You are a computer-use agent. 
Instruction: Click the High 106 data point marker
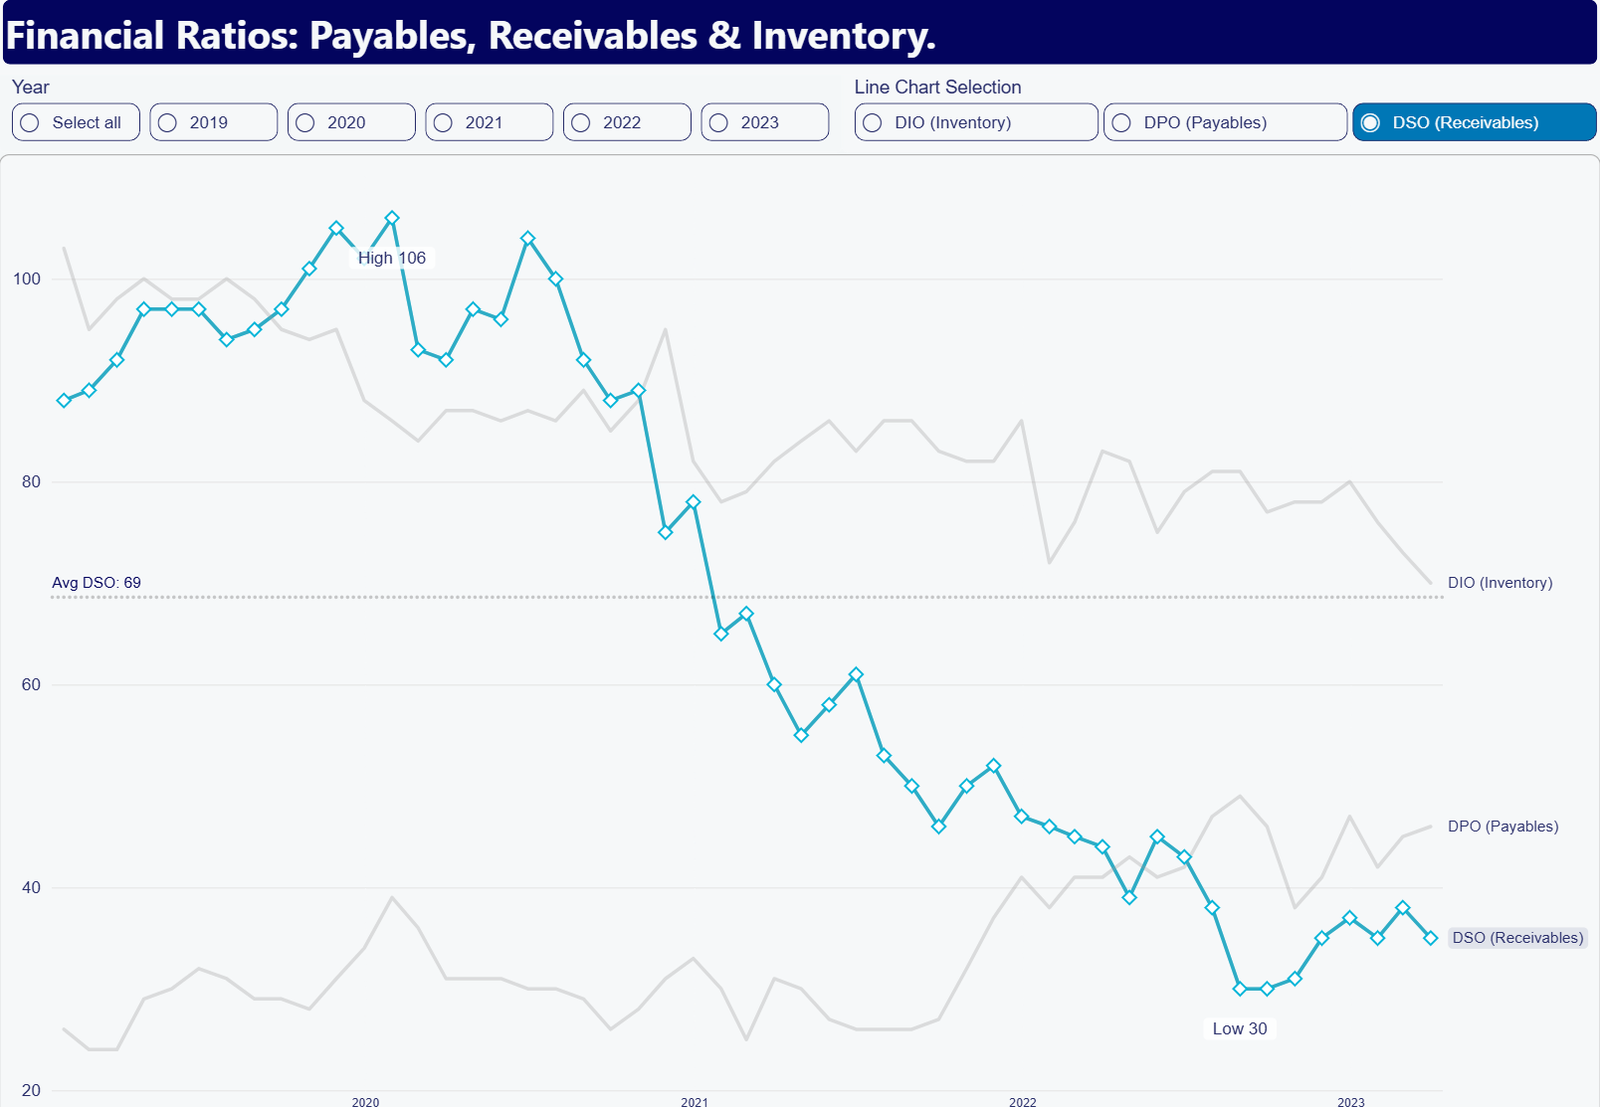point(392,218)
